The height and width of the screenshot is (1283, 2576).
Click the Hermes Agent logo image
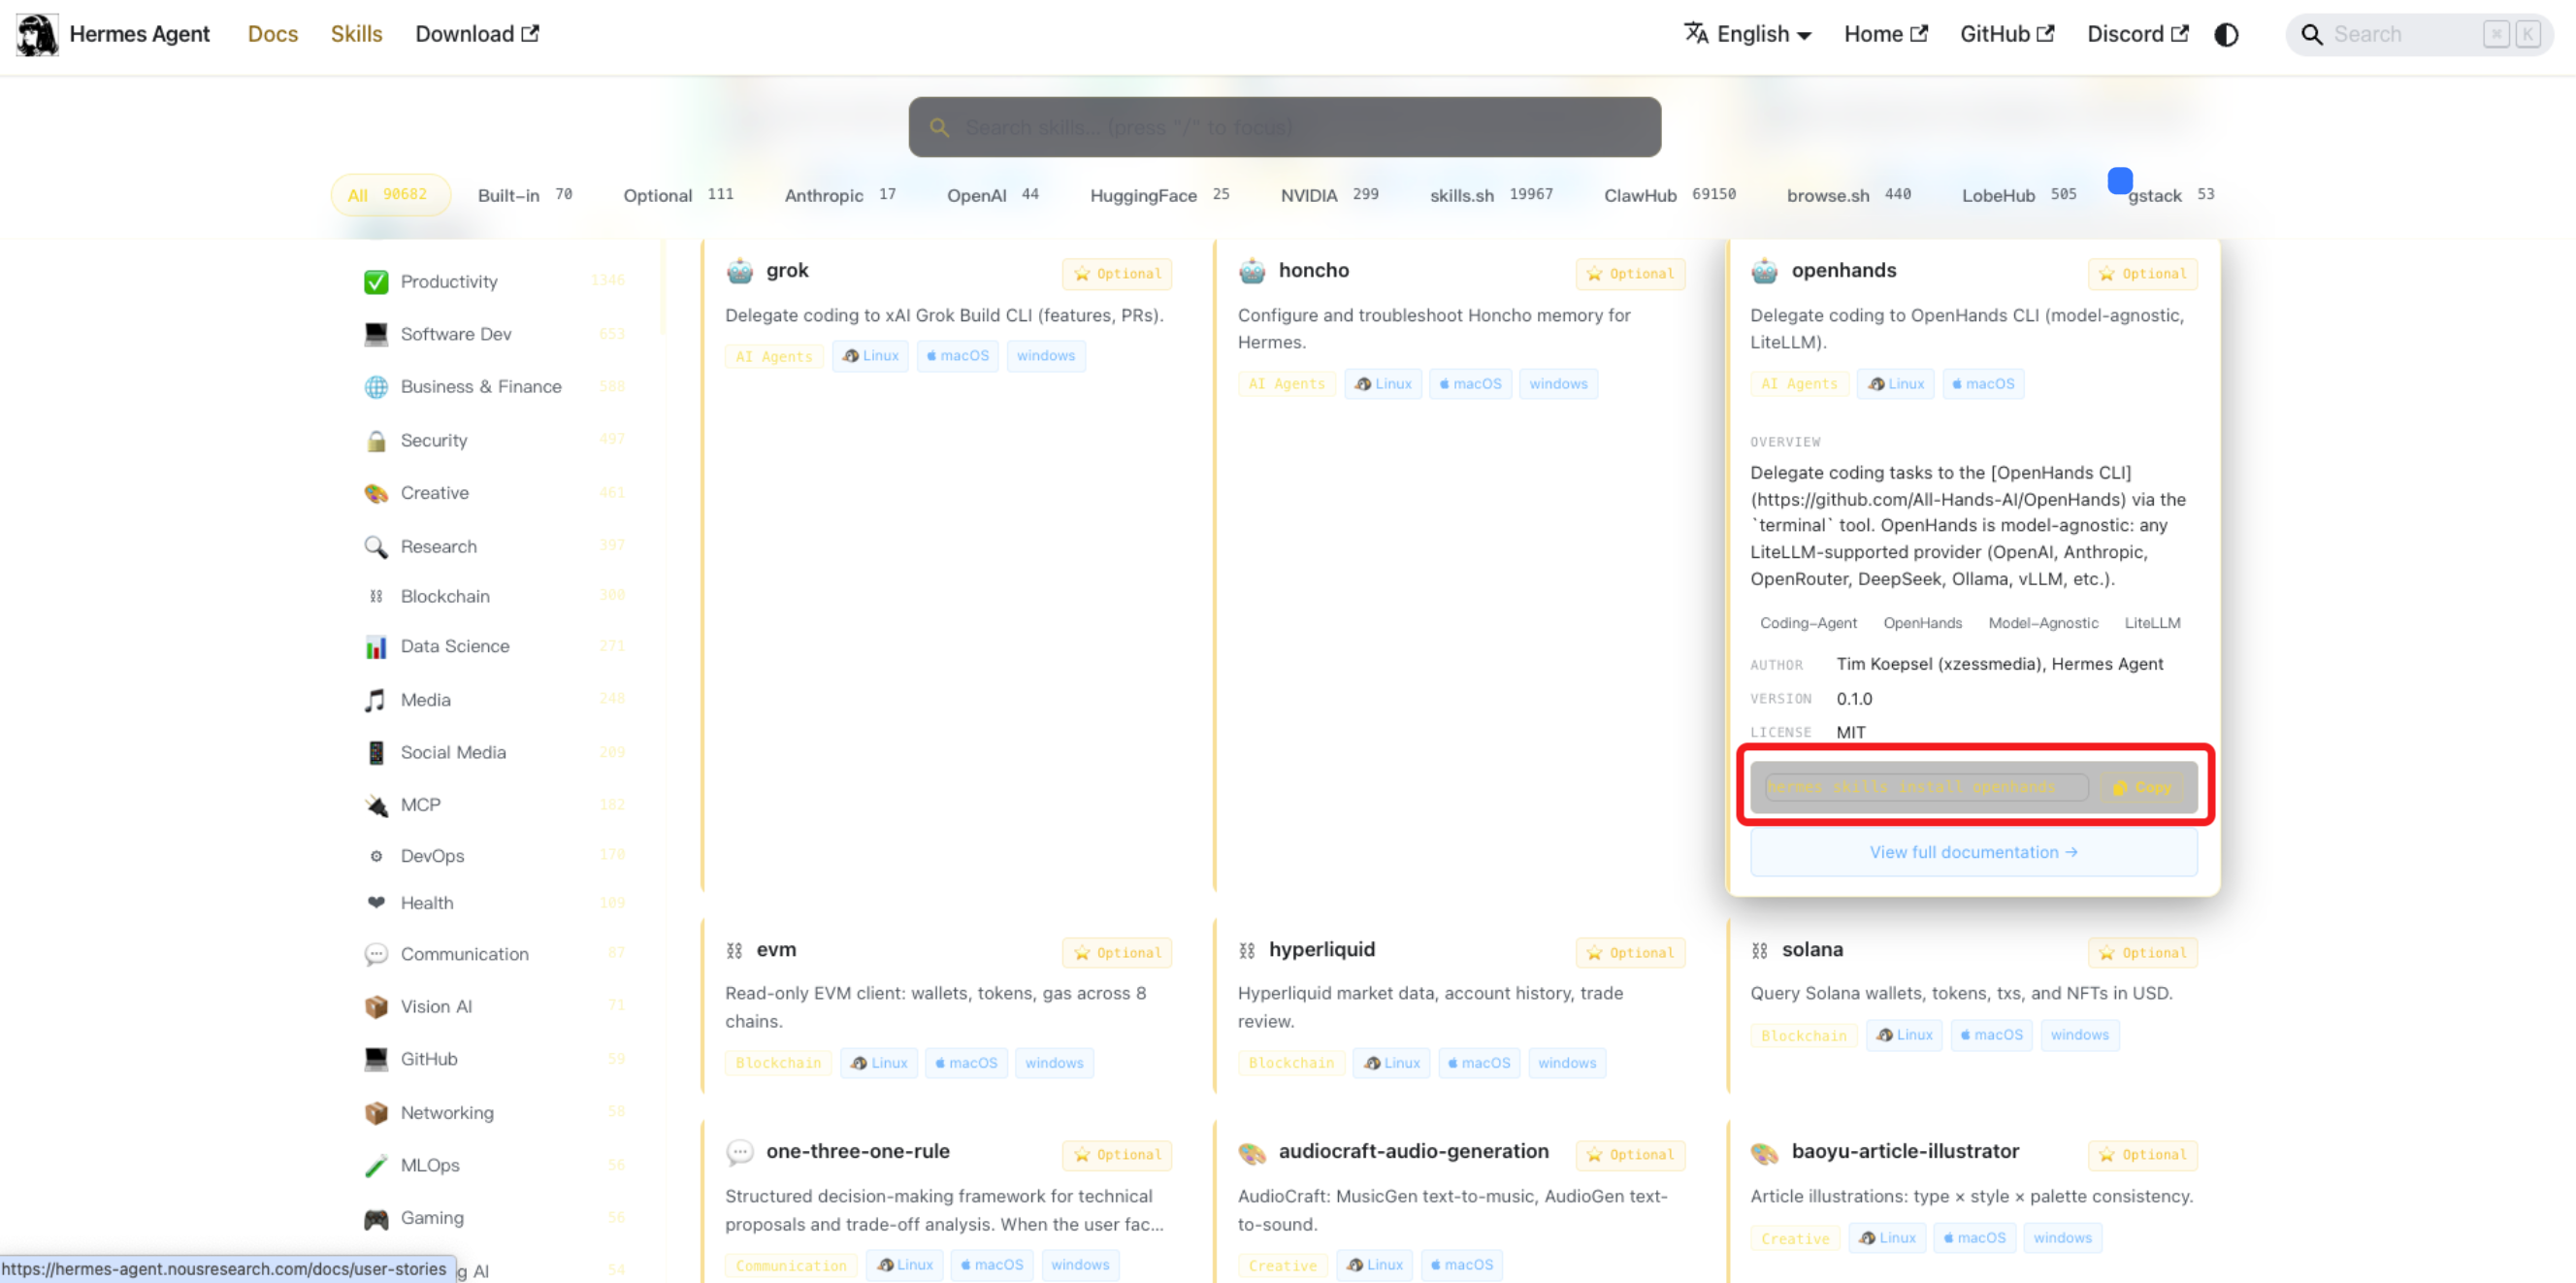point(37,34)
